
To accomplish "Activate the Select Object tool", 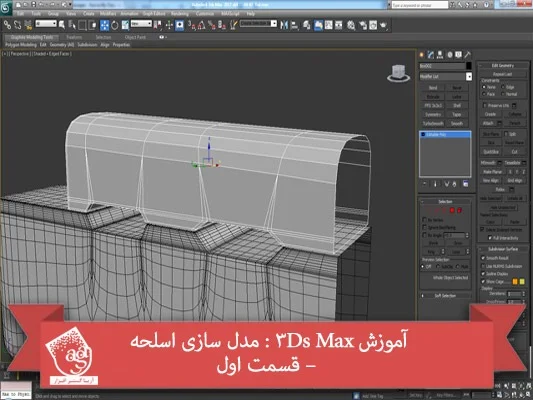I will click(x=62, y=25).
